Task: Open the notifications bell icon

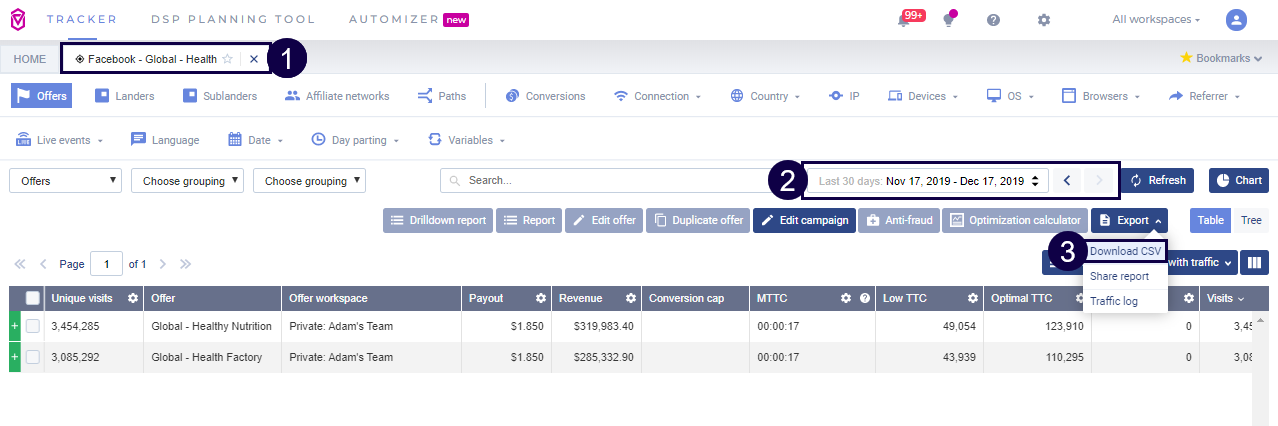Action: click(x=904, y=20)
